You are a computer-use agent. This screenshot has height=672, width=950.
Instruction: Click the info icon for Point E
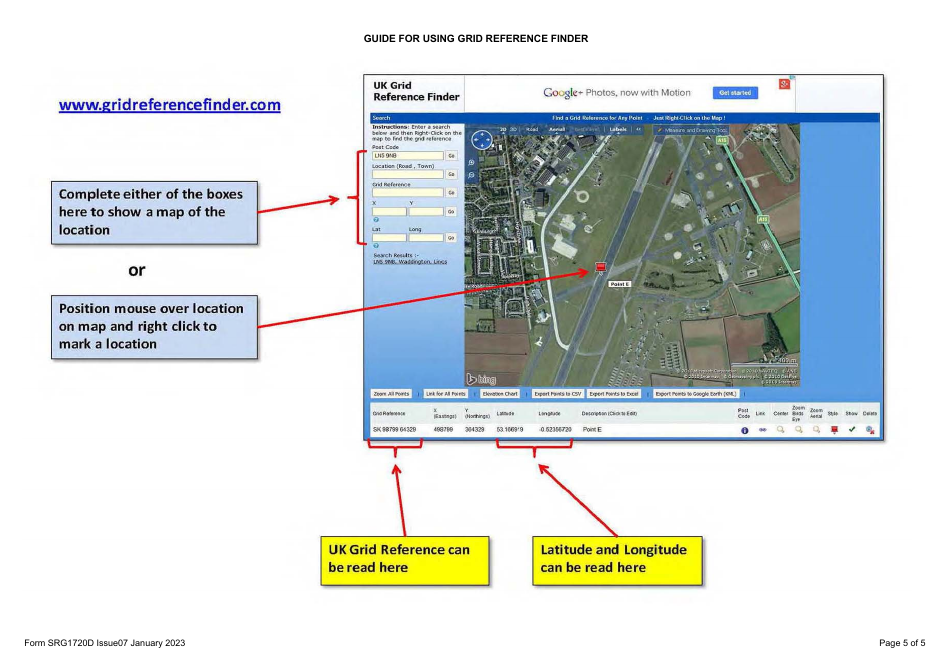click(x=745, y=430)
